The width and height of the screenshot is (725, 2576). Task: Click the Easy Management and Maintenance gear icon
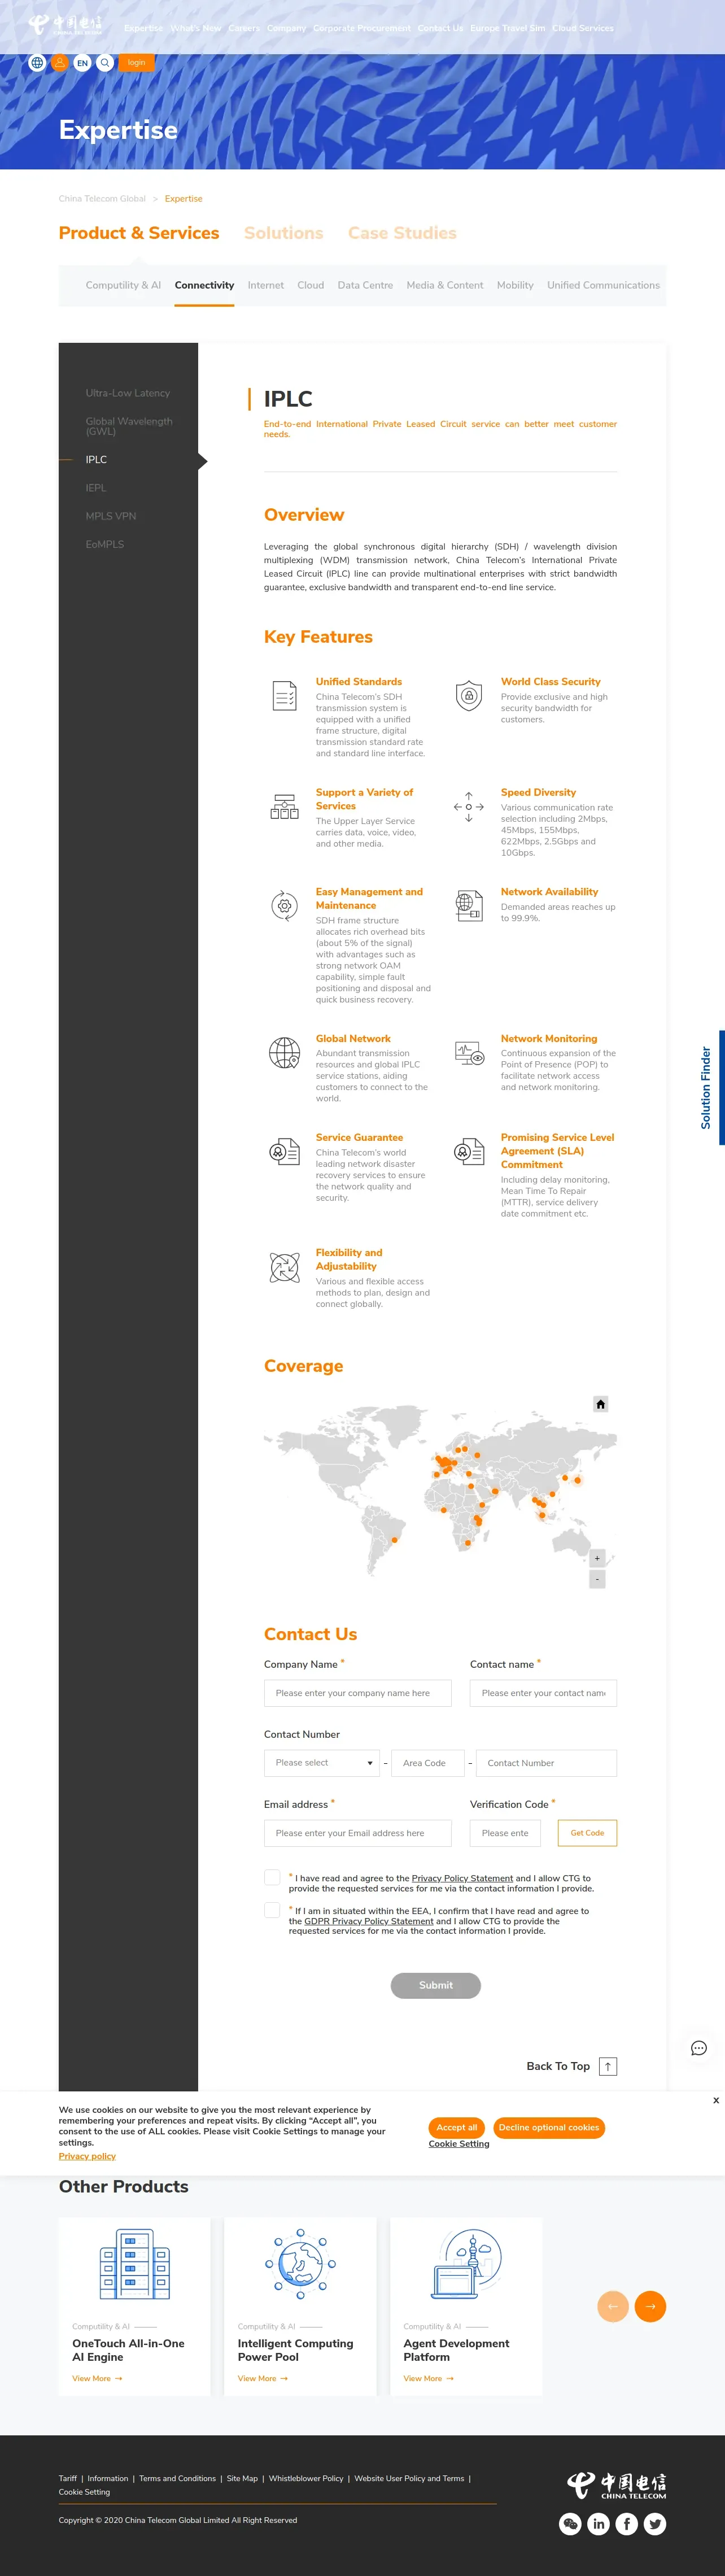[285, 906]
